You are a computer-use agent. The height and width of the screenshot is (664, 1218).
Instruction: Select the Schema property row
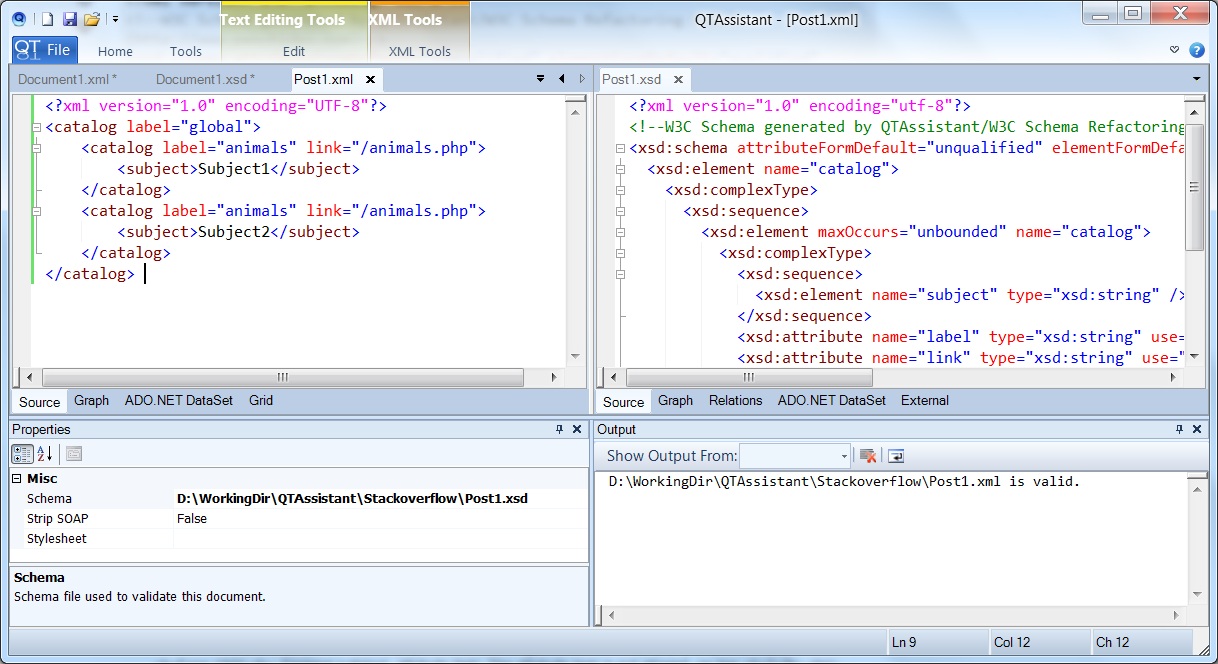point(298,498)
